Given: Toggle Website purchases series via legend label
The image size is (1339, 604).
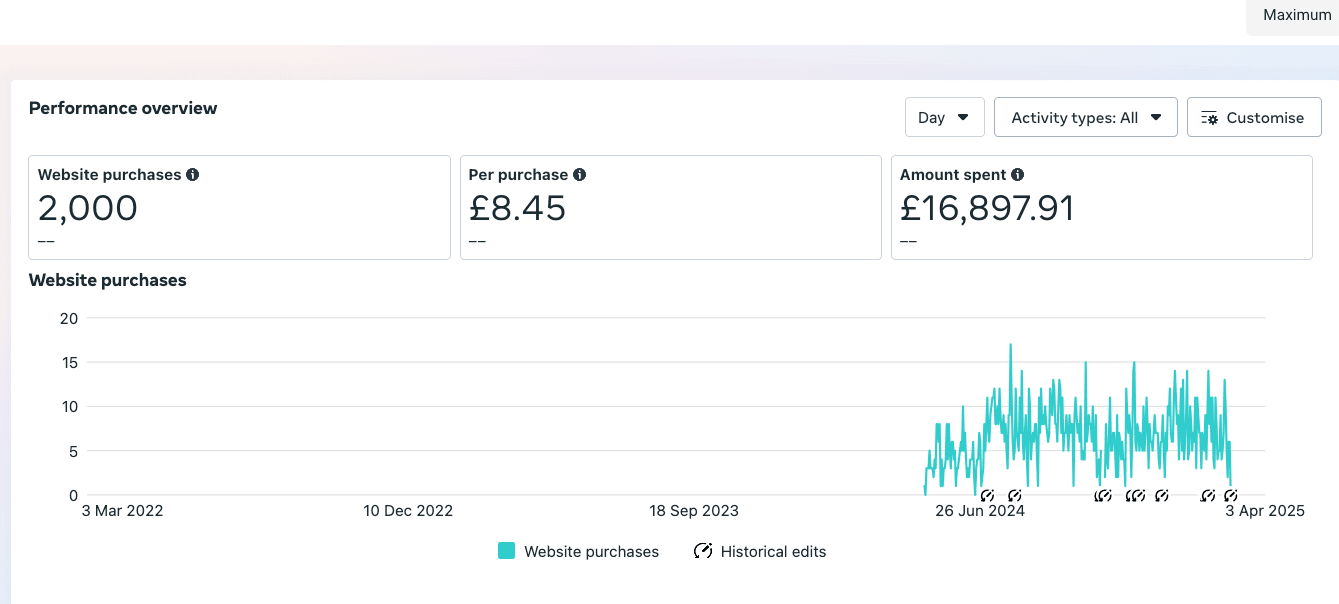Looking at the screenshot, I should pos(591,551).
